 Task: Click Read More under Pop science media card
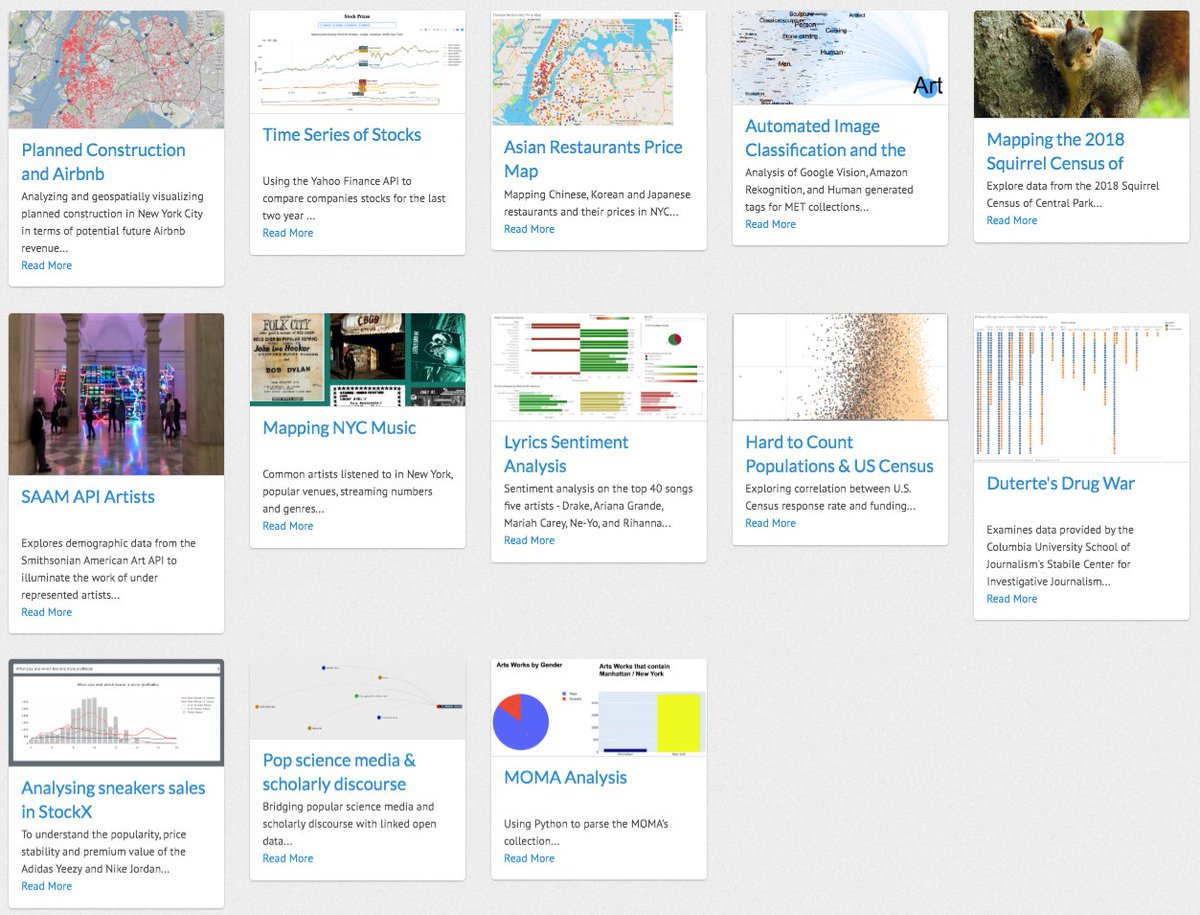pyautogui.click(x=288, y=858)
